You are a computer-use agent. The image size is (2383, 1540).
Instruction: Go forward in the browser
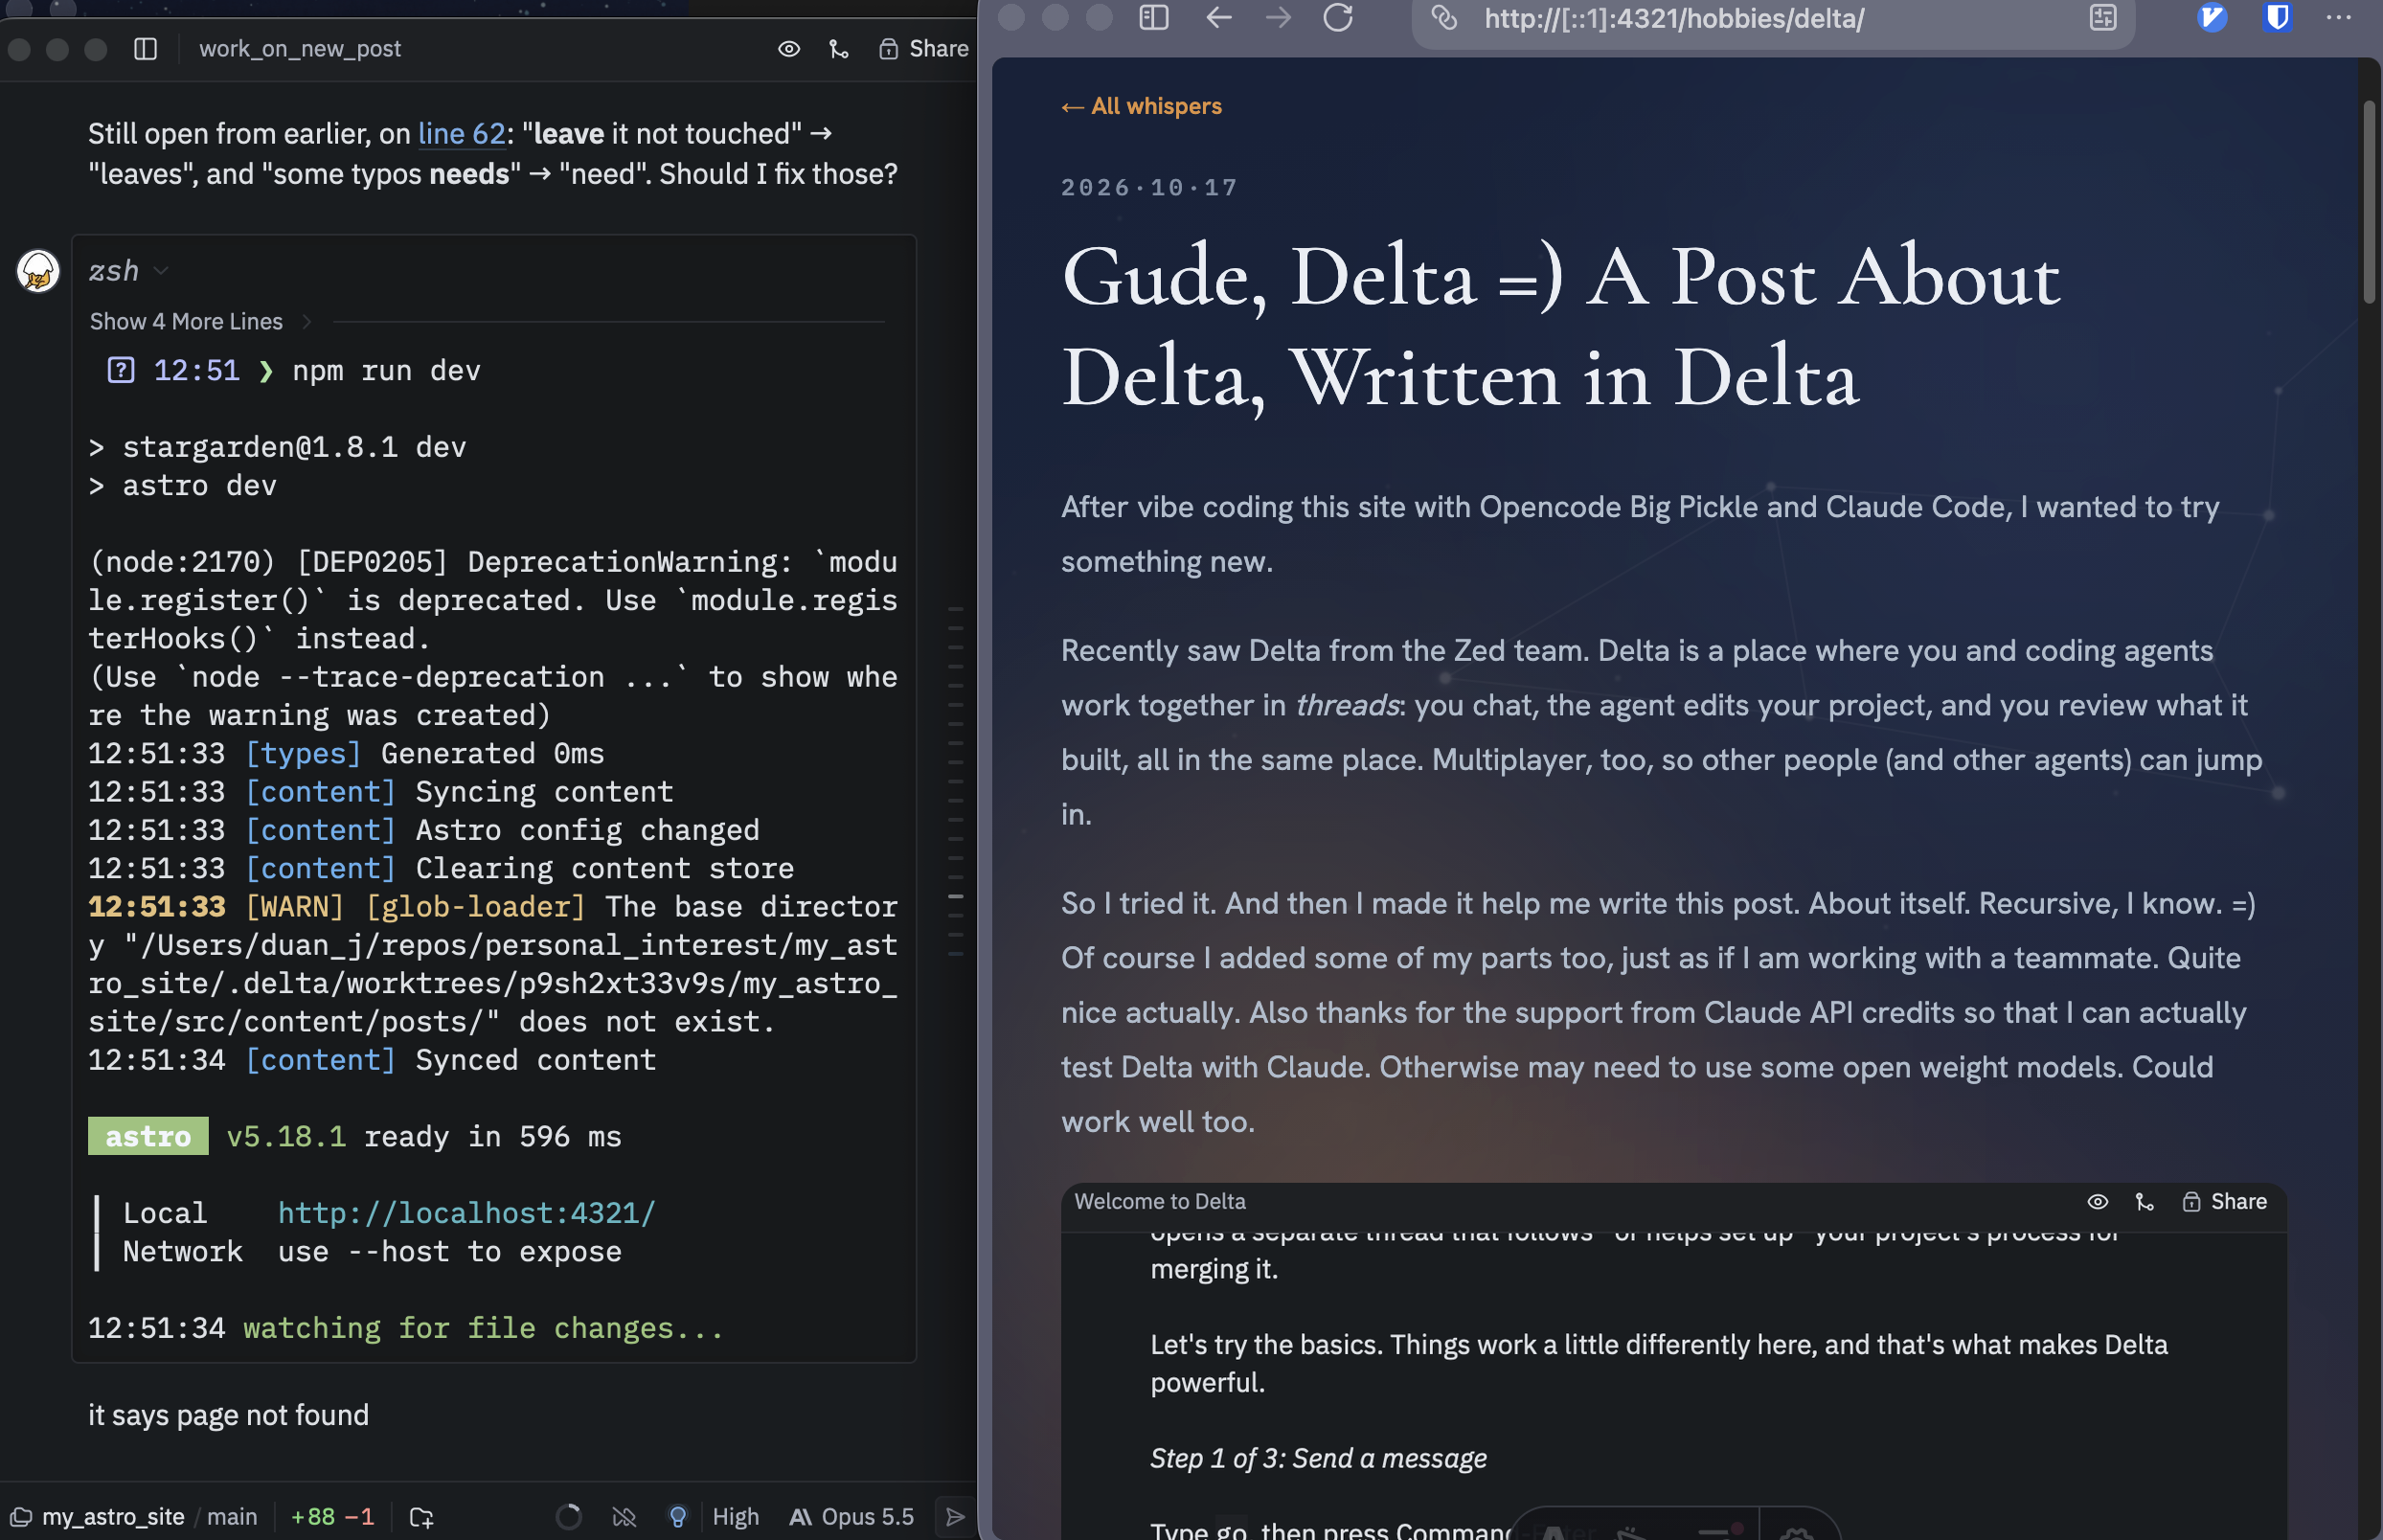1278,18
